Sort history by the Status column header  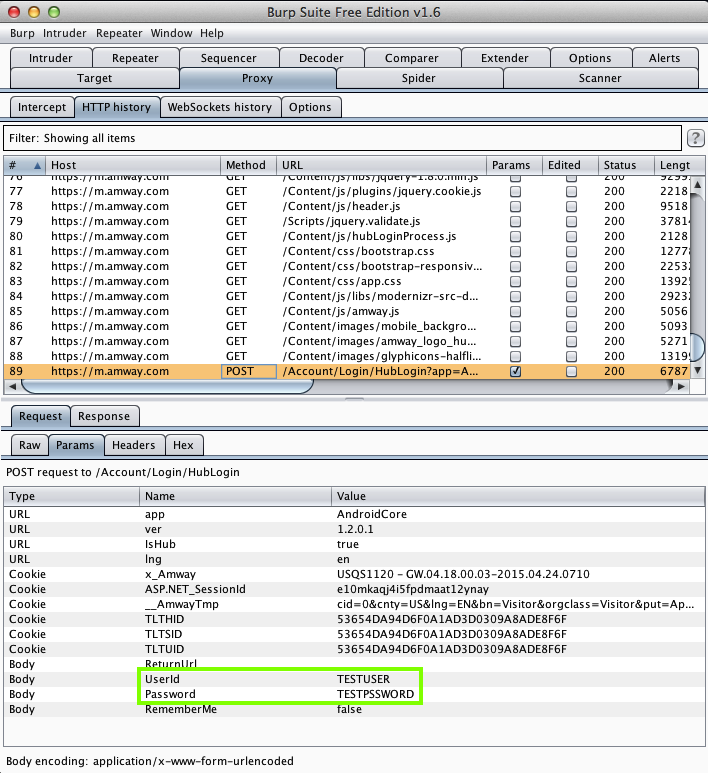(619, 165)
